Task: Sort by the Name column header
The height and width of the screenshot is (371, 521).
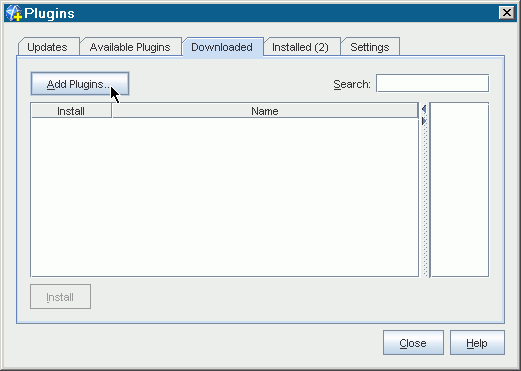Action: pos(265,111)
